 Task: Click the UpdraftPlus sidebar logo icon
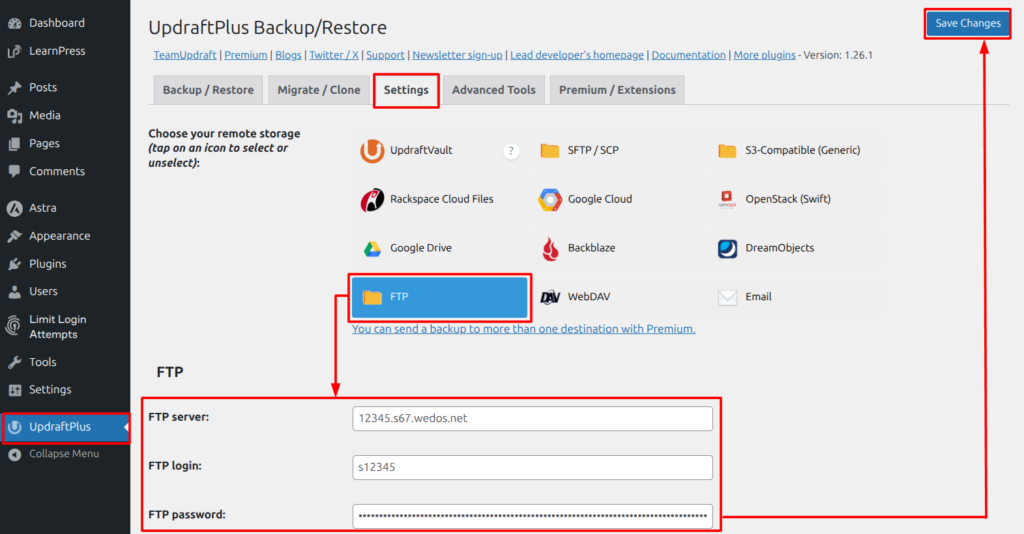point(14,427)
